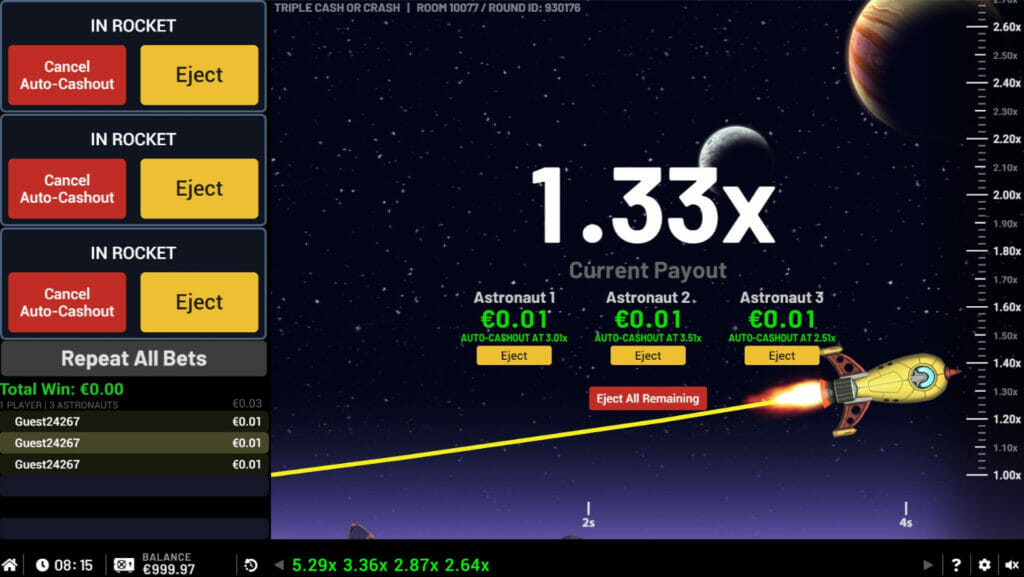Select the 2.64x history multiplier
The height and width of the screenshot is (577, 1024).
tap(467, 565)
